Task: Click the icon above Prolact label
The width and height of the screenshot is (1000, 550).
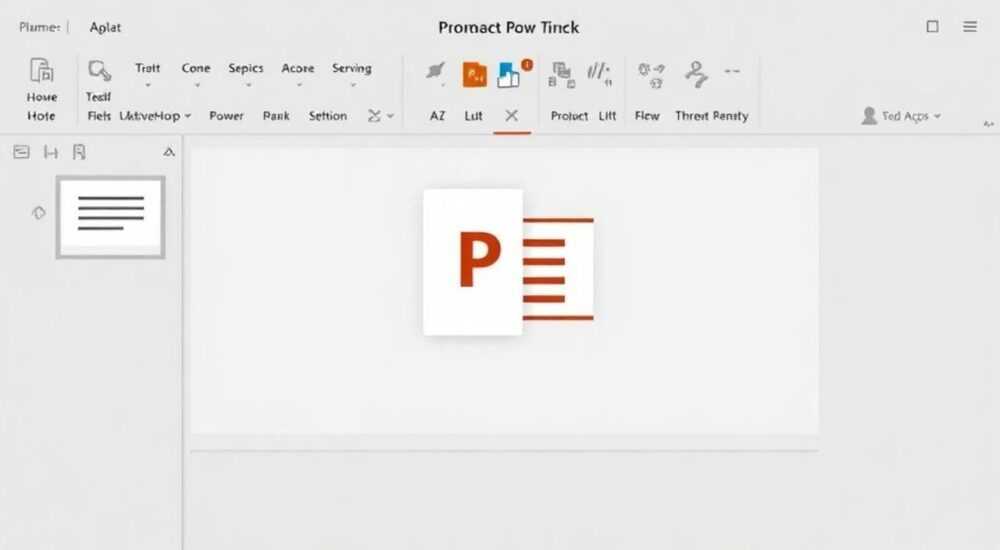Action: 562,74
